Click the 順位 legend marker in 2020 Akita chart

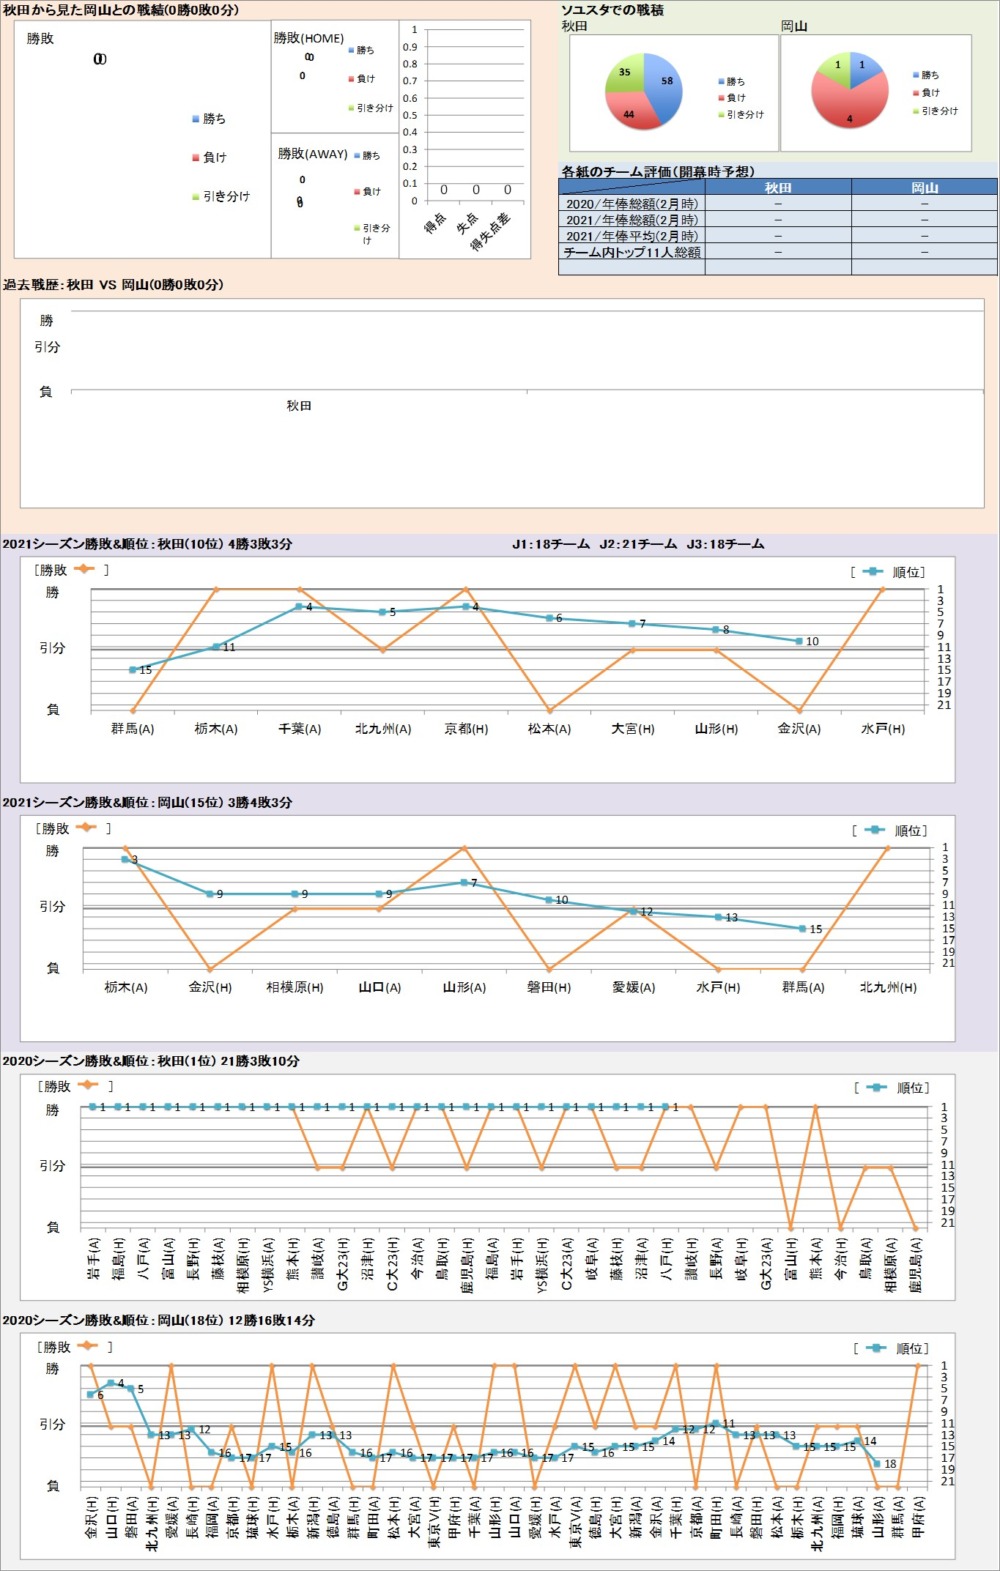877,1087
